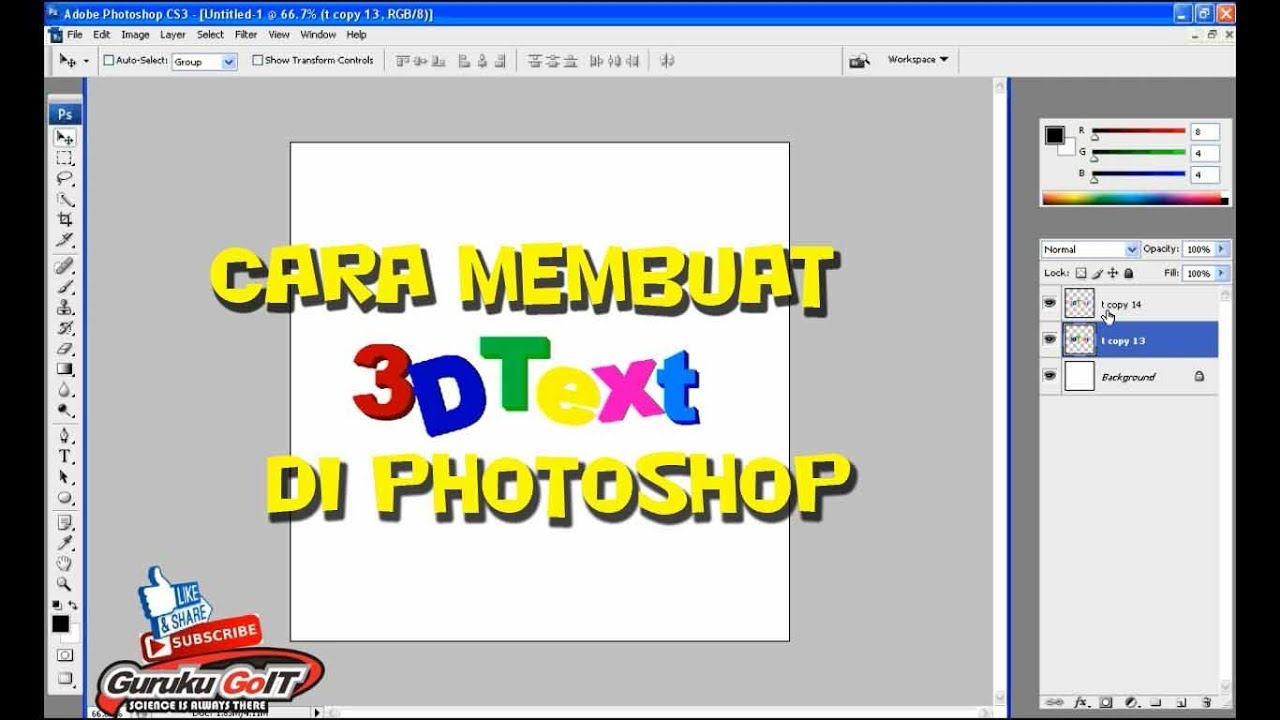Click the Opacity percentage field
Screen dimensions: 1280x720
pos(1198,249)
